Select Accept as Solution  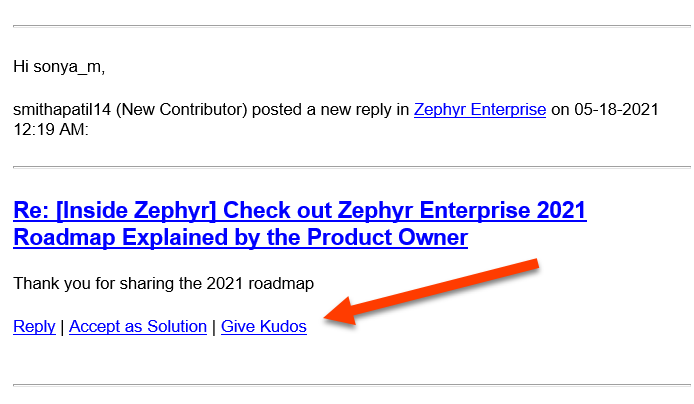pyautogui.click(x=138, y=326)
